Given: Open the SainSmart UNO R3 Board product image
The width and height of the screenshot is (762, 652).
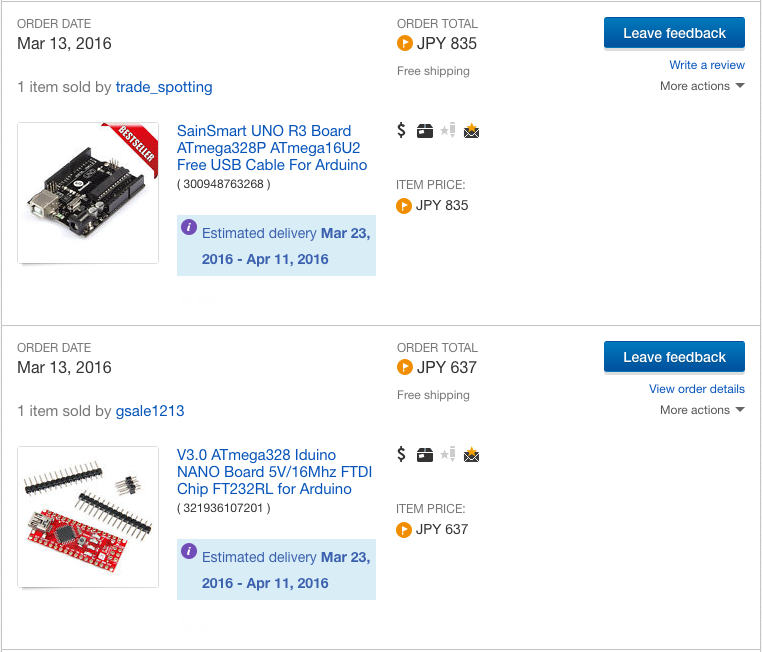Looking at the screenshot, I should pos(88,193).
